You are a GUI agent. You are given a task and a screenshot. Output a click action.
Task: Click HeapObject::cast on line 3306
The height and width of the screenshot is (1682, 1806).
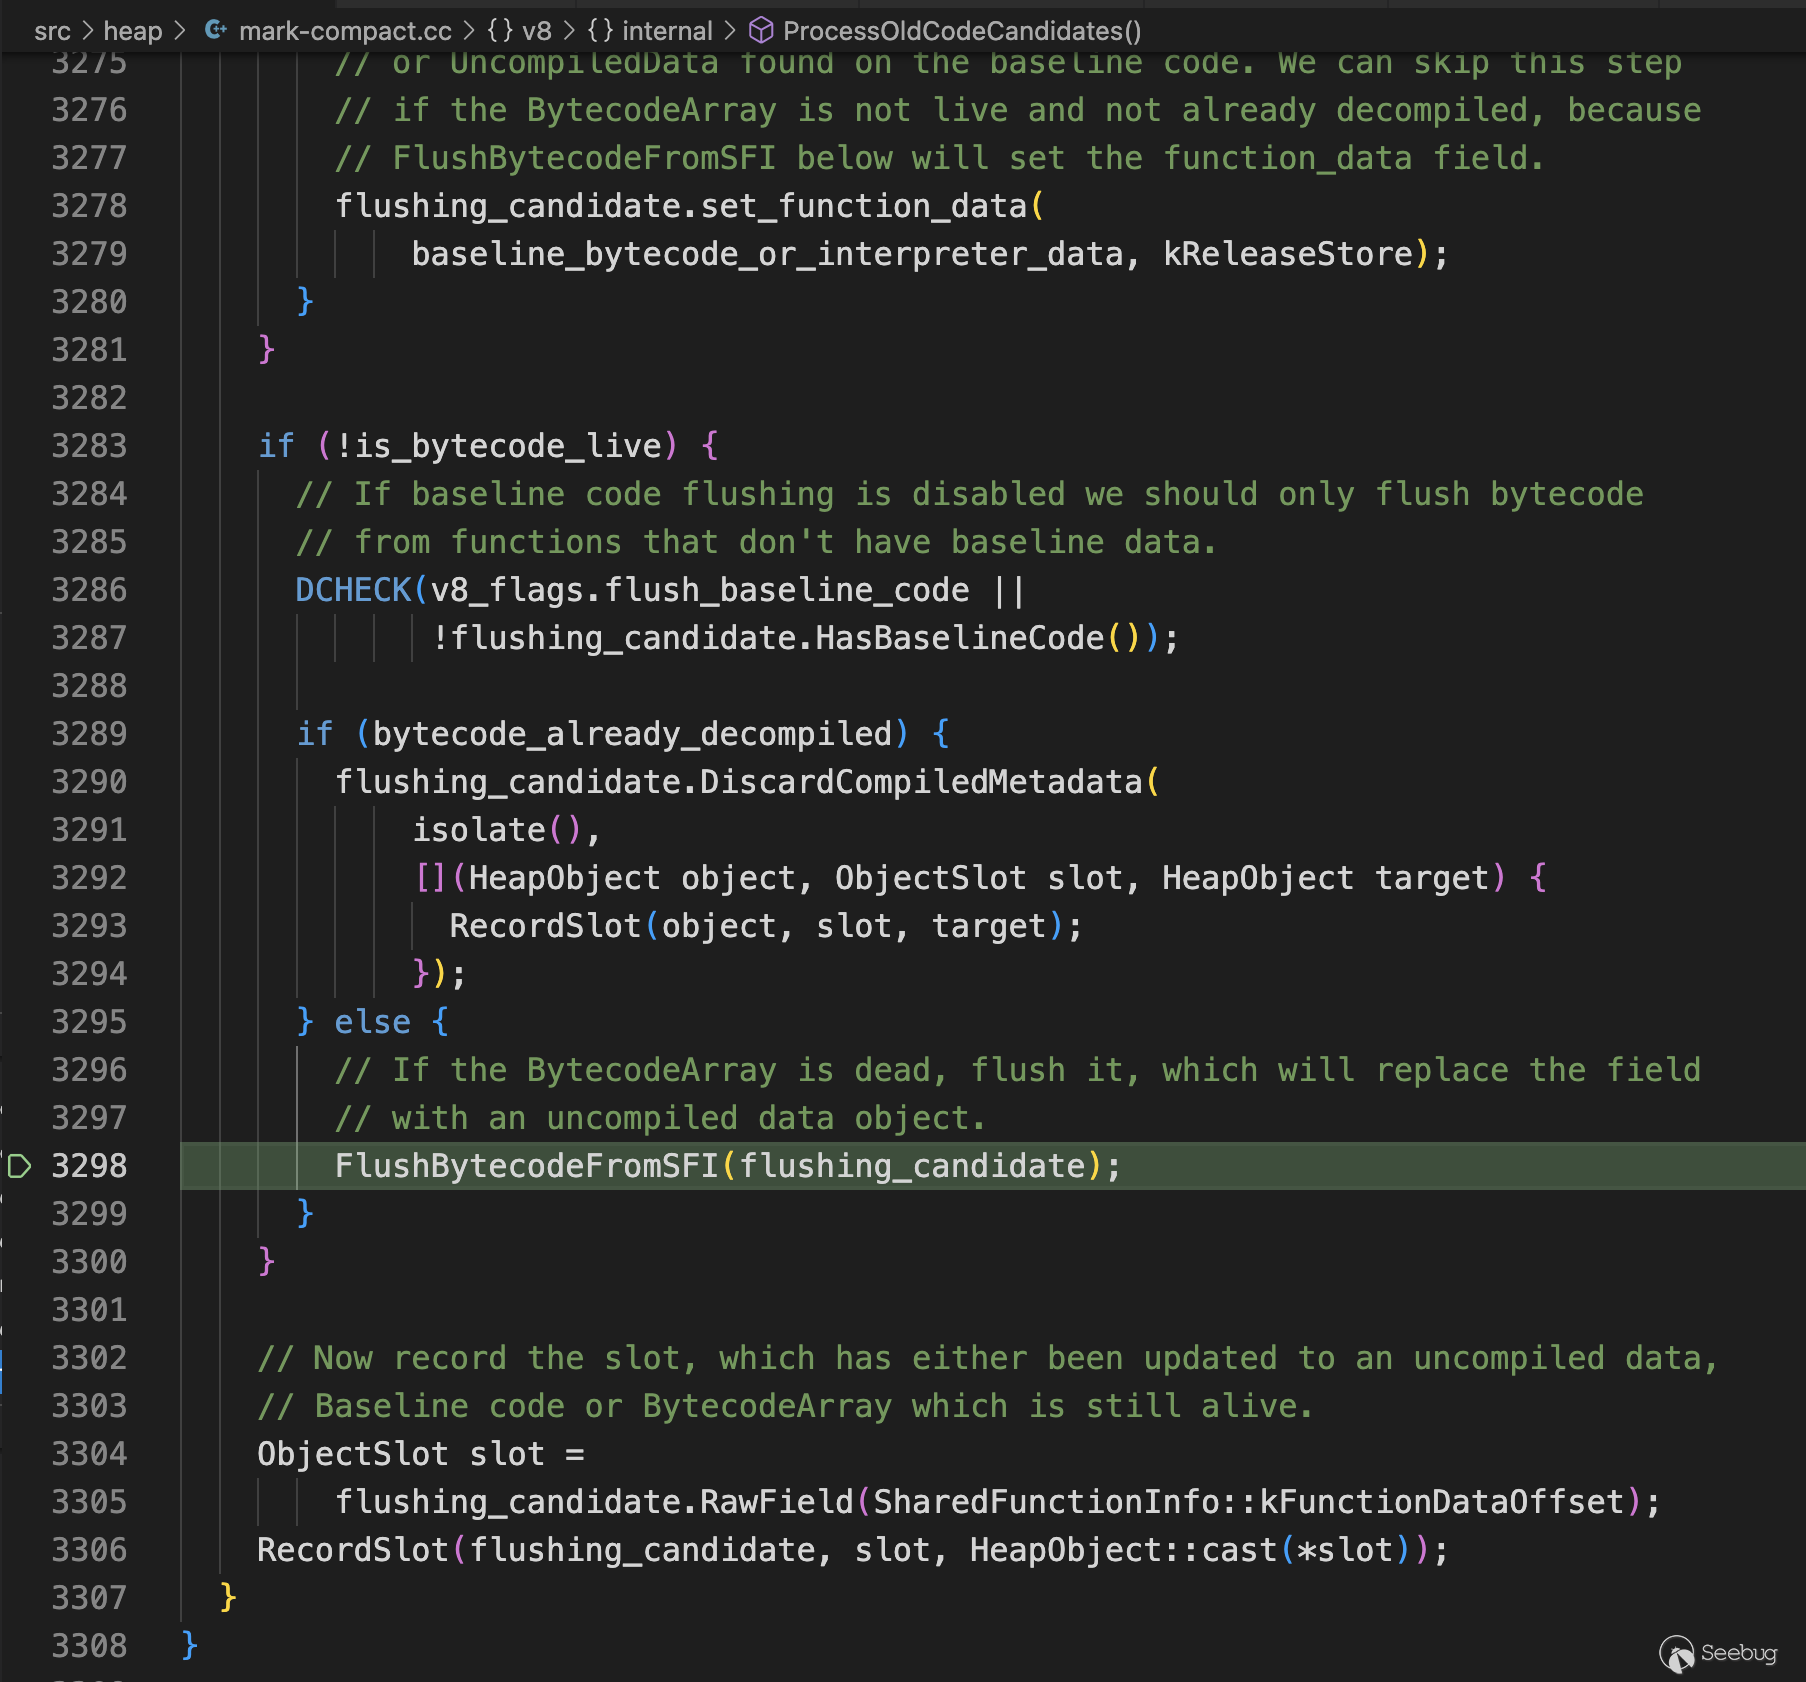1123,1550
